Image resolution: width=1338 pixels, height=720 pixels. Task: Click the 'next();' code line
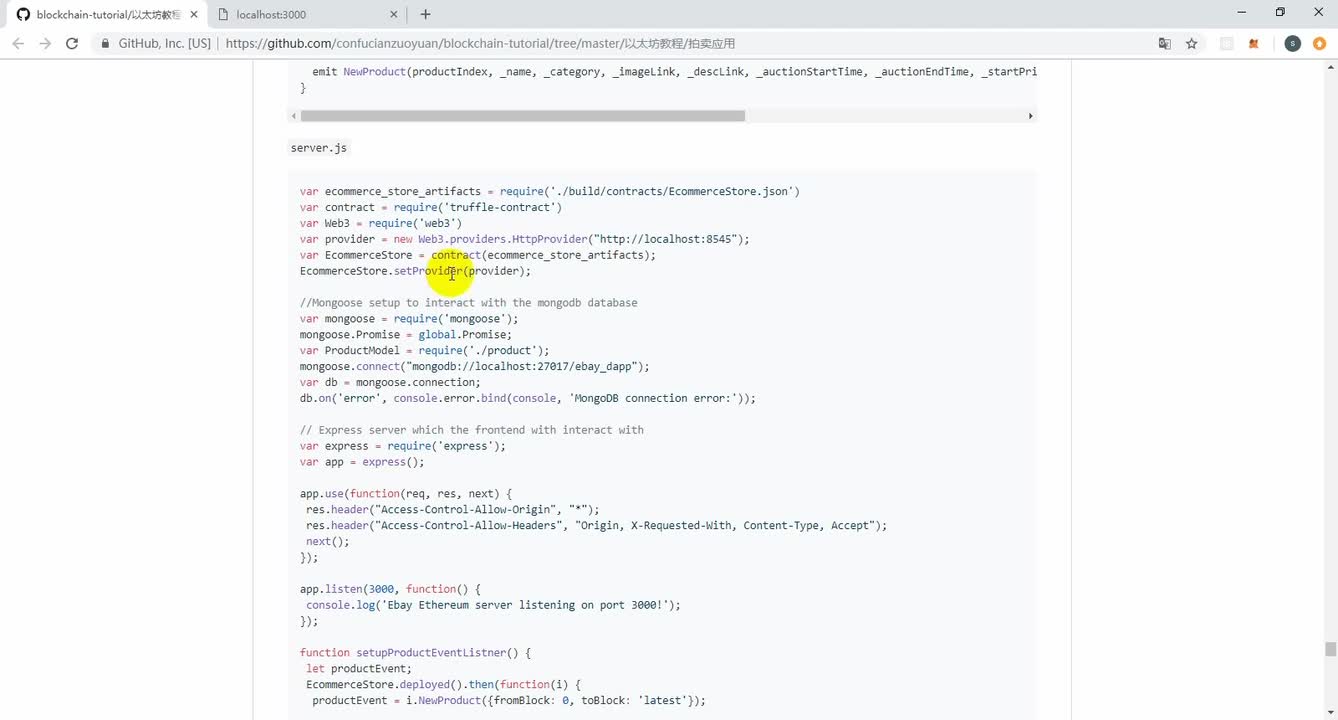328,542
